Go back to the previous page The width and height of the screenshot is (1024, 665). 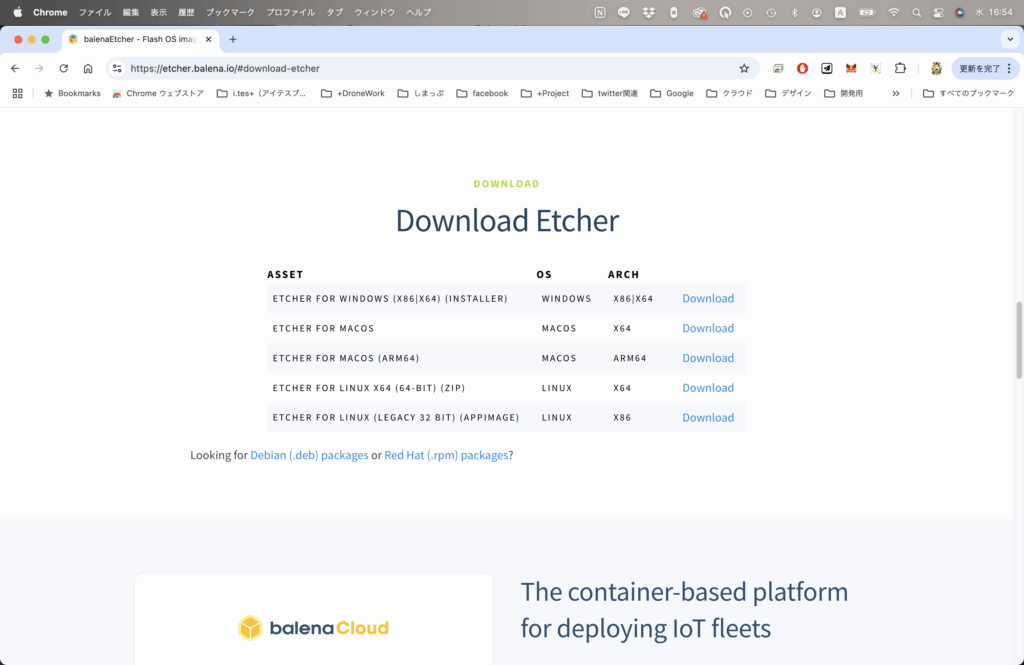[15, 68]
